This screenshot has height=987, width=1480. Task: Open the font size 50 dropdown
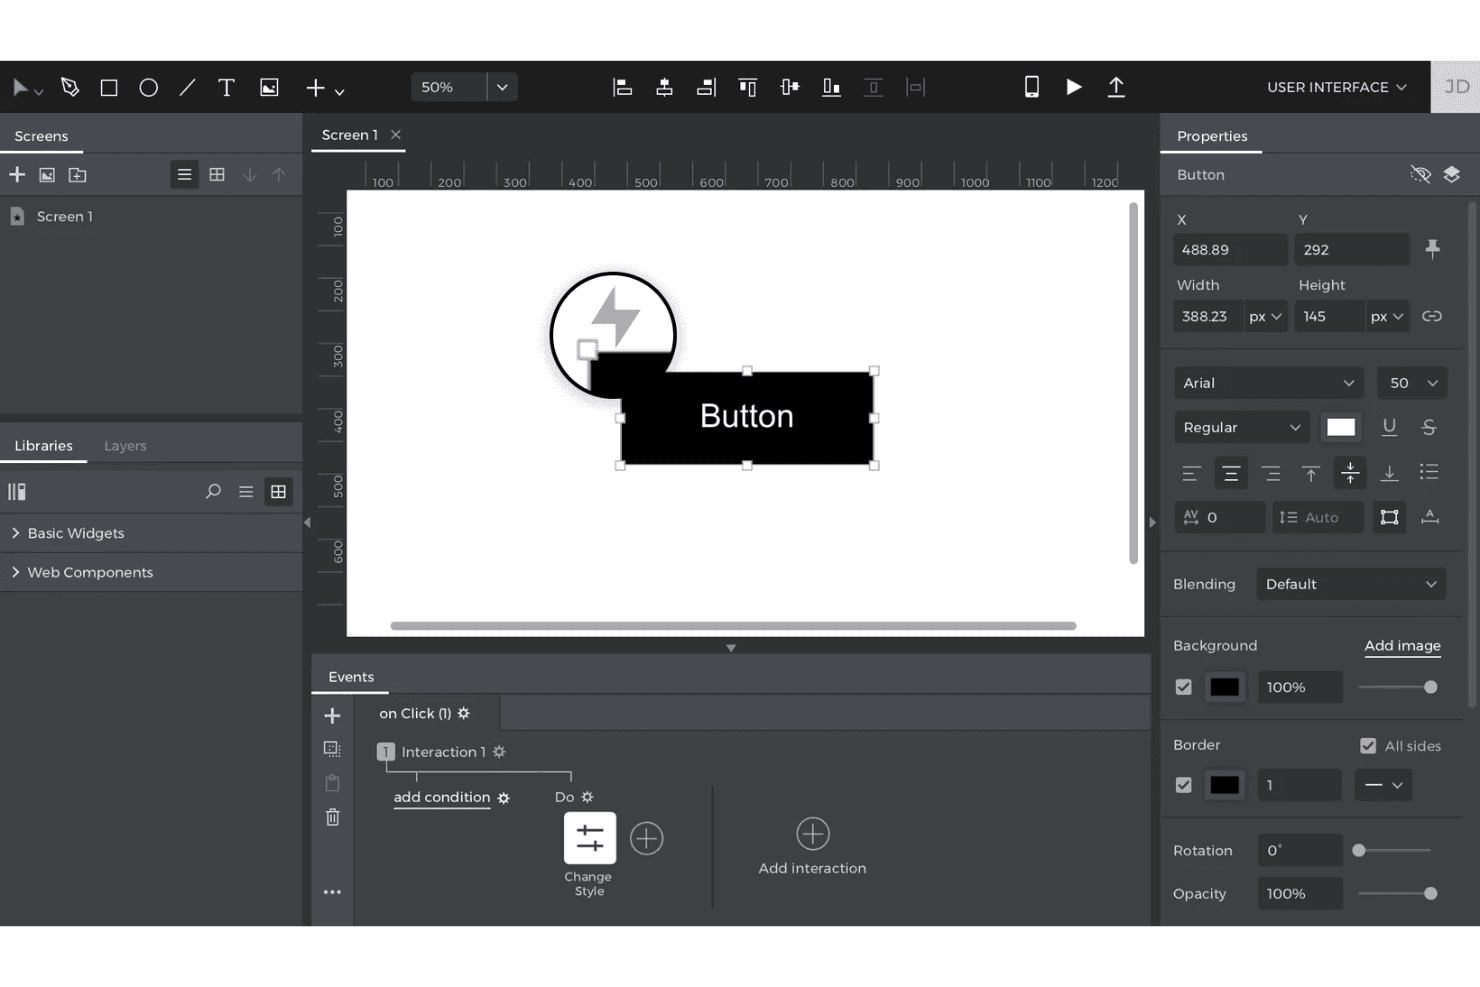(x=1413, y=383)
